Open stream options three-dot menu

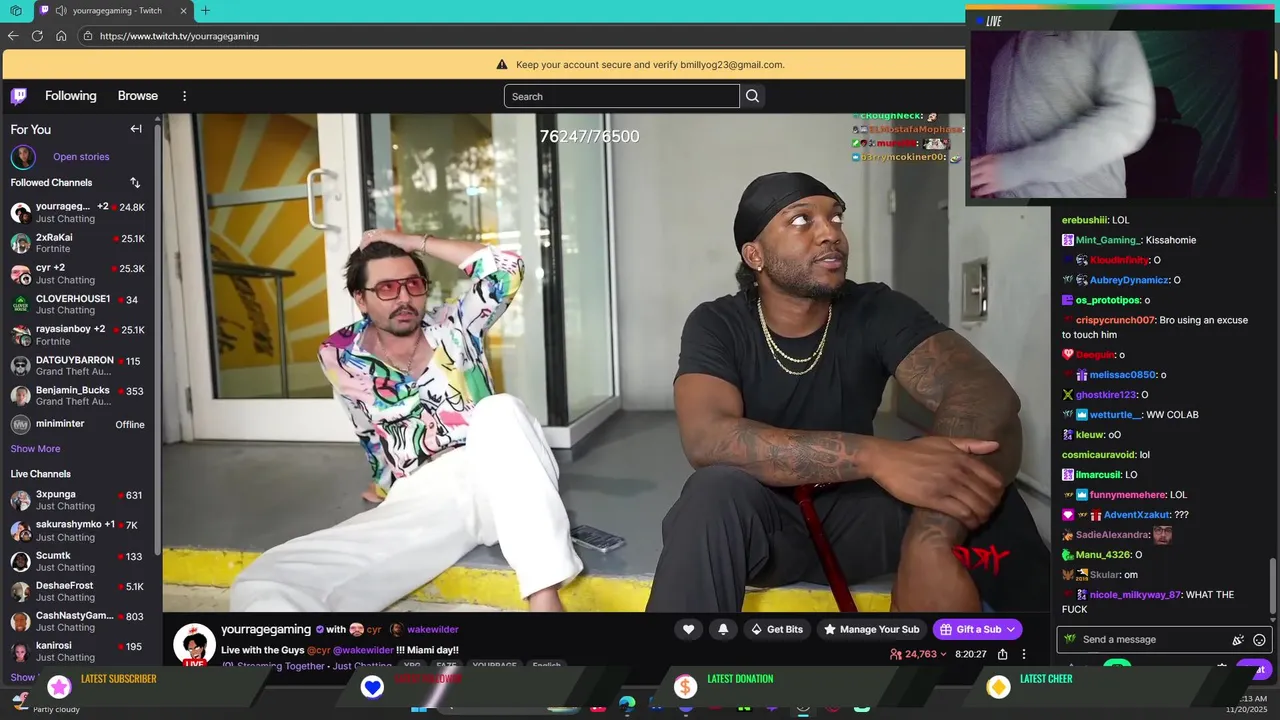[x=1024, y=654]
